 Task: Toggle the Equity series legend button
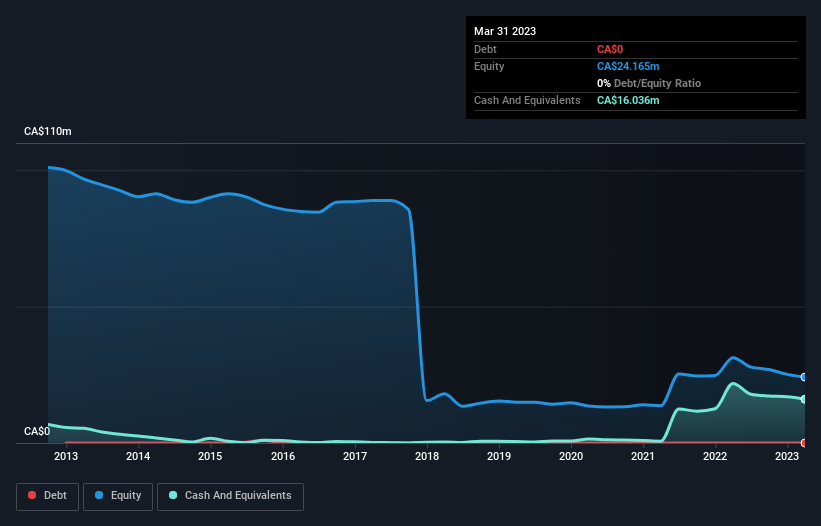(x=118, y=496)
